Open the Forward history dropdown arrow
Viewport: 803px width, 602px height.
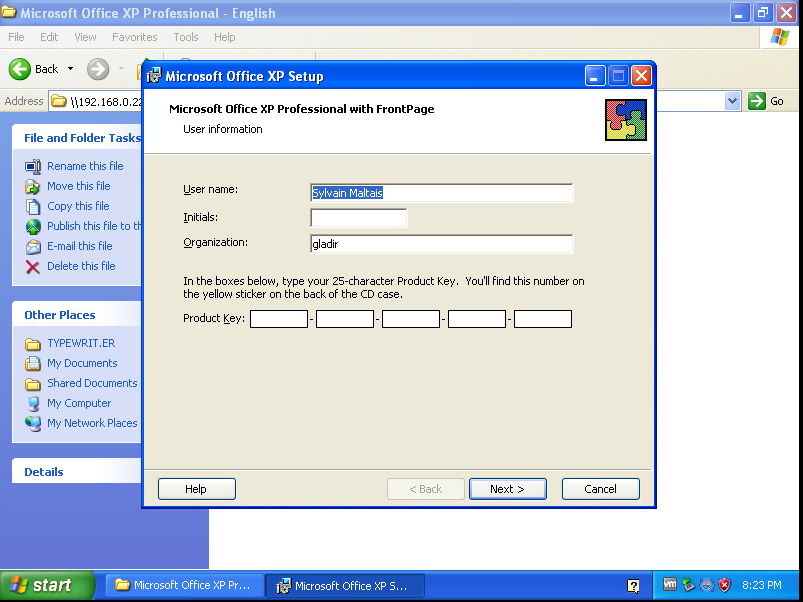pos(121,69)
